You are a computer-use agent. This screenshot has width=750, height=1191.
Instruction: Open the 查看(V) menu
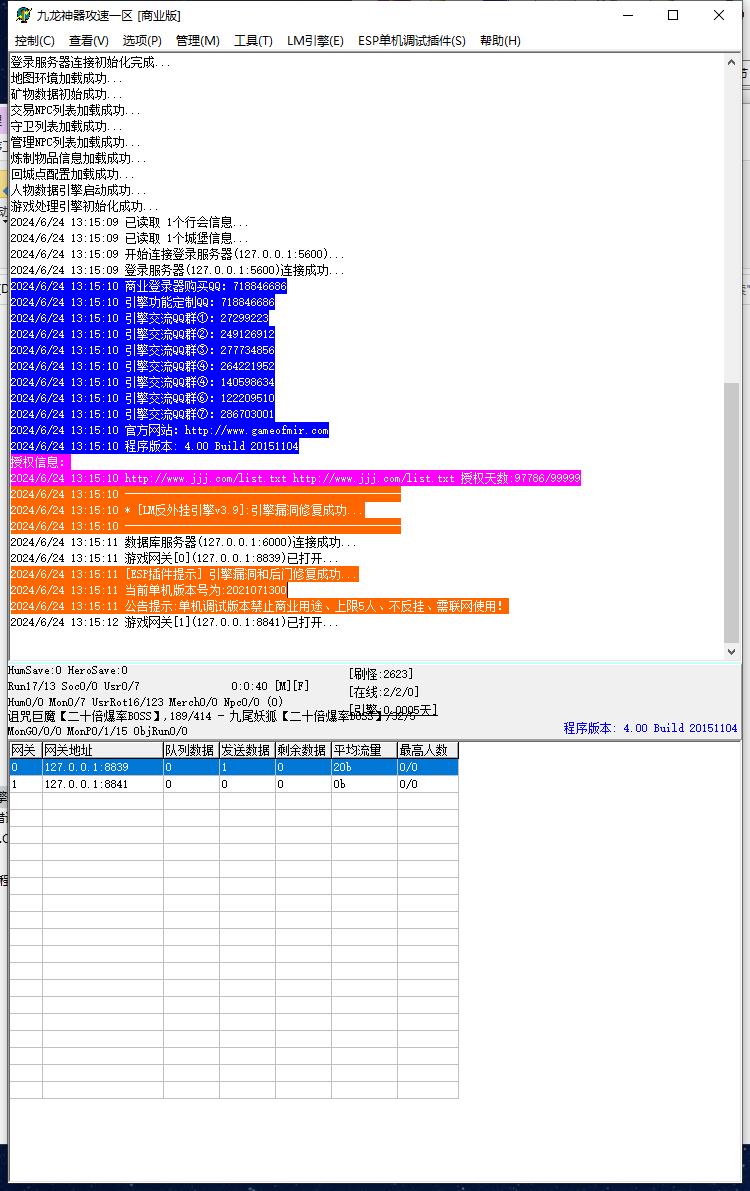88,41
